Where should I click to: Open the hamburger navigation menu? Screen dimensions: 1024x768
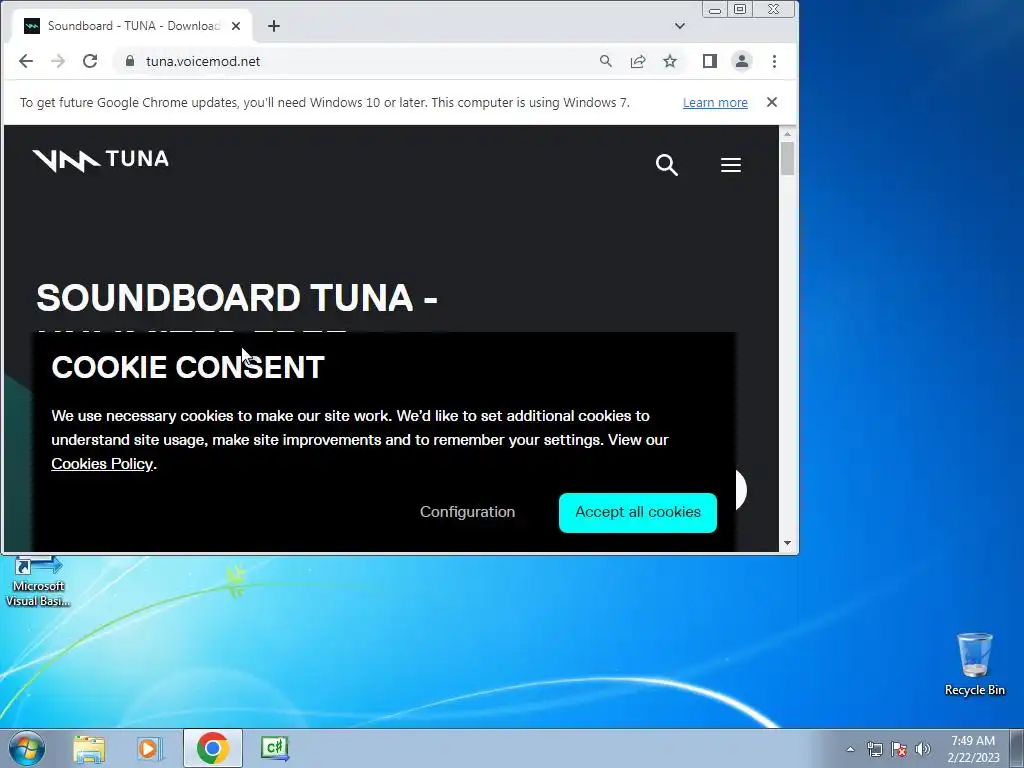[x=731, y=165]
